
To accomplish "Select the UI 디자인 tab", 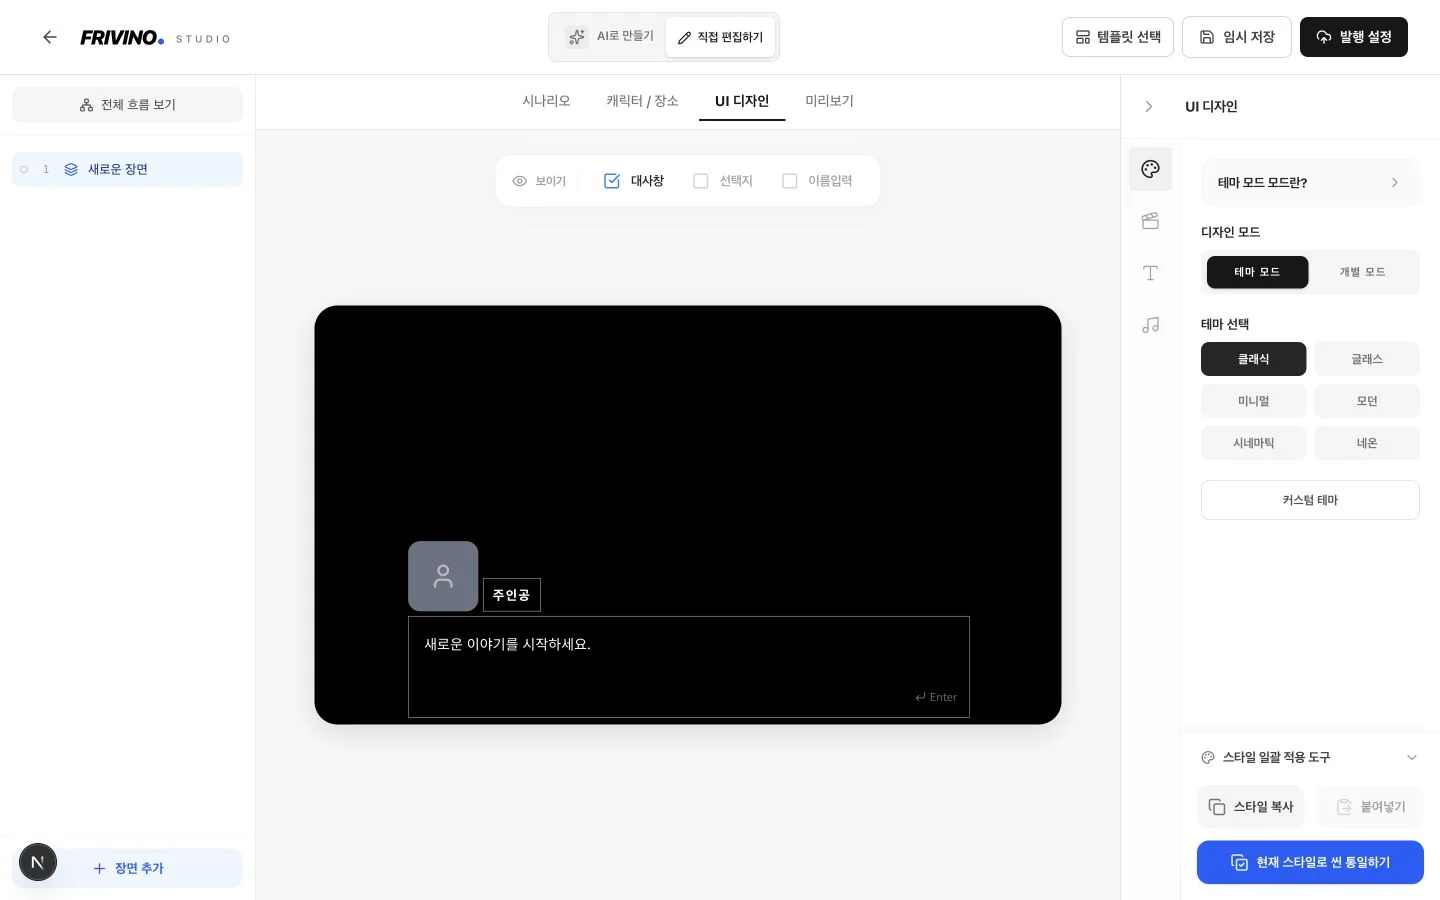I will (x=742, y=101).
